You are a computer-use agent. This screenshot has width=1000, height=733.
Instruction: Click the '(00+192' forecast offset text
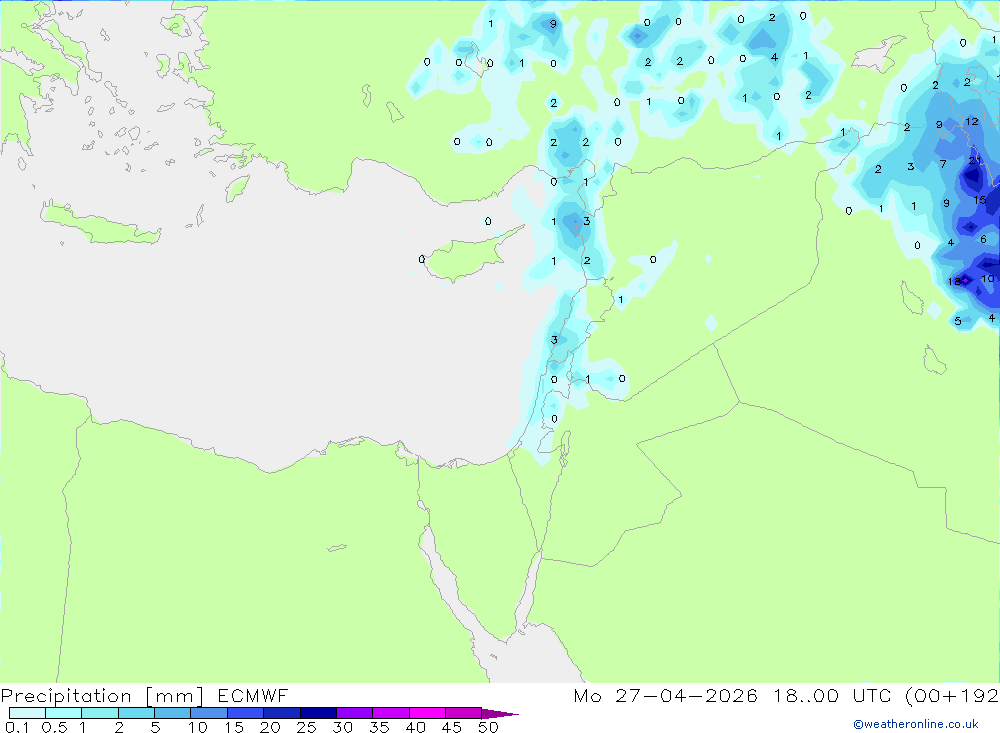[x=952, y=696]
